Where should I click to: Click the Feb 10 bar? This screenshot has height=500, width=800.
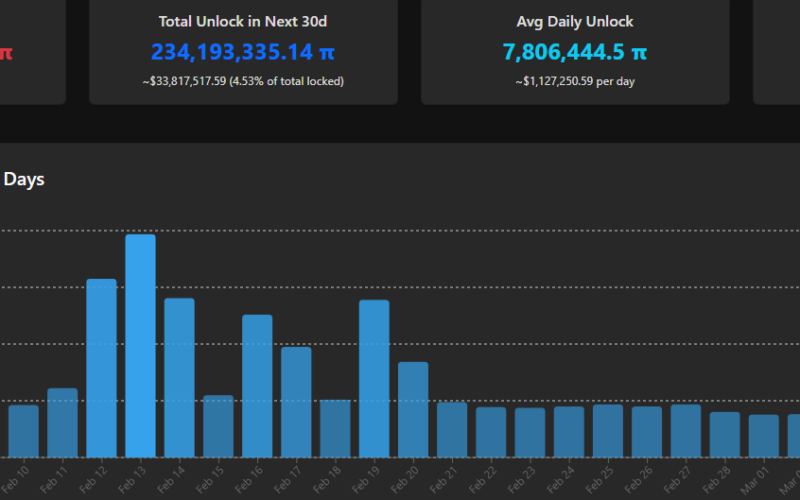pos(23,430)
